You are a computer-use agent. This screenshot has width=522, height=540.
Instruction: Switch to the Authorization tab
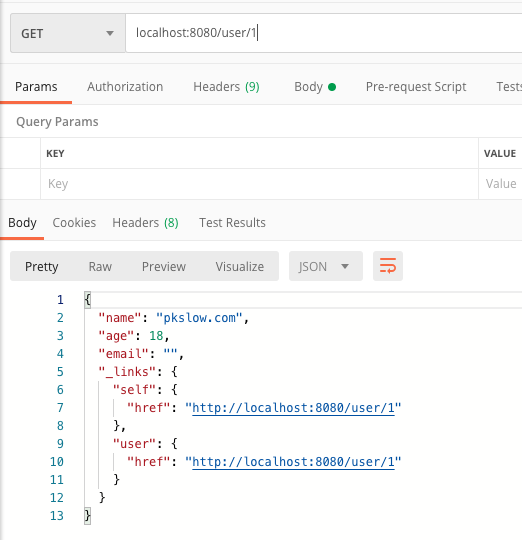125,86
